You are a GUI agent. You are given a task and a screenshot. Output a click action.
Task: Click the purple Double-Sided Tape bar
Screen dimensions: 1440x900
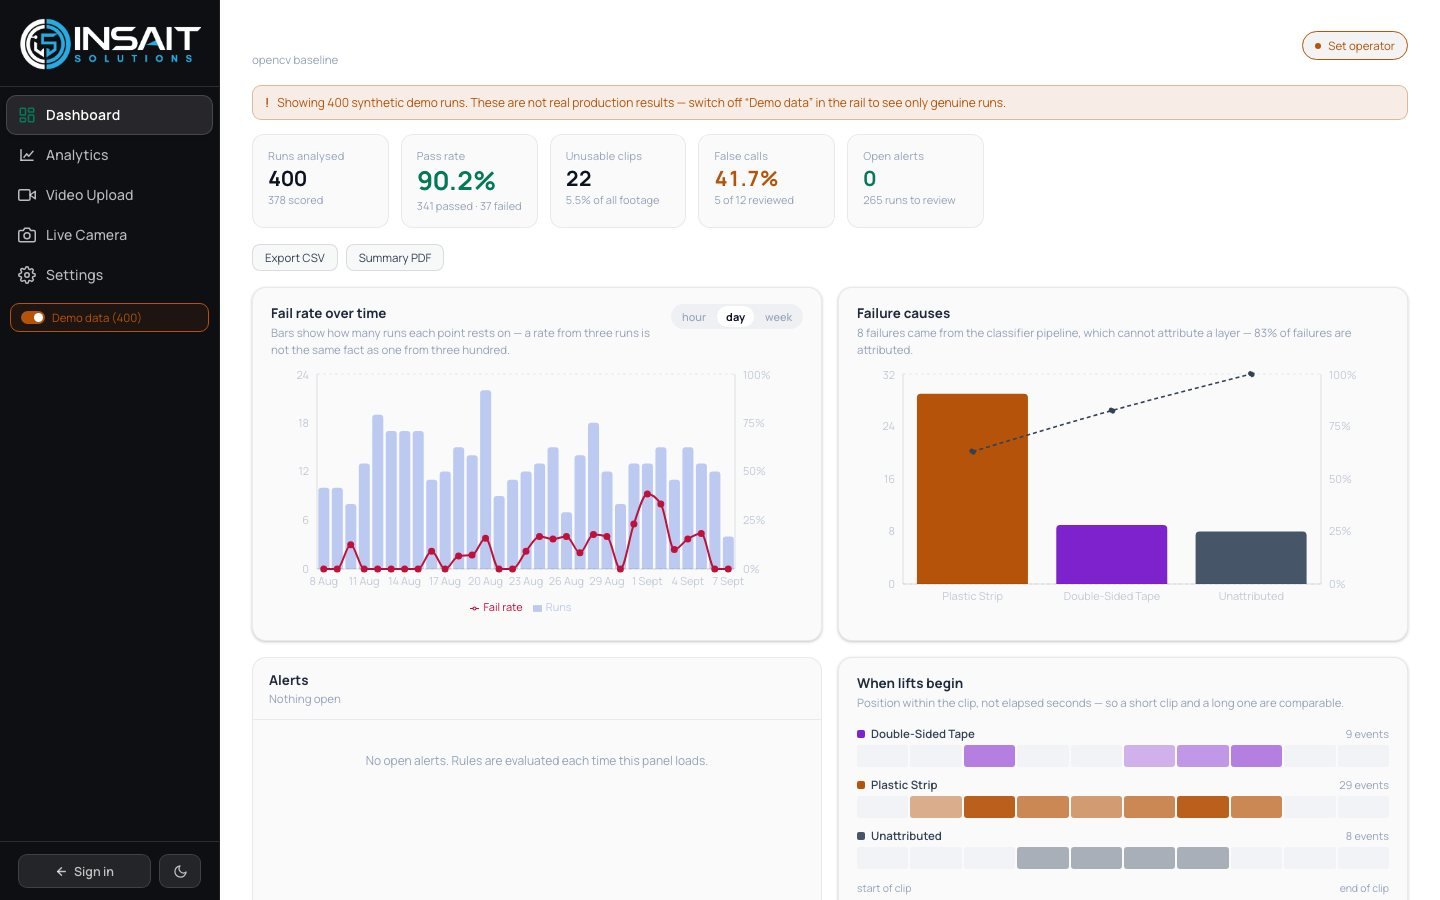1111,554
